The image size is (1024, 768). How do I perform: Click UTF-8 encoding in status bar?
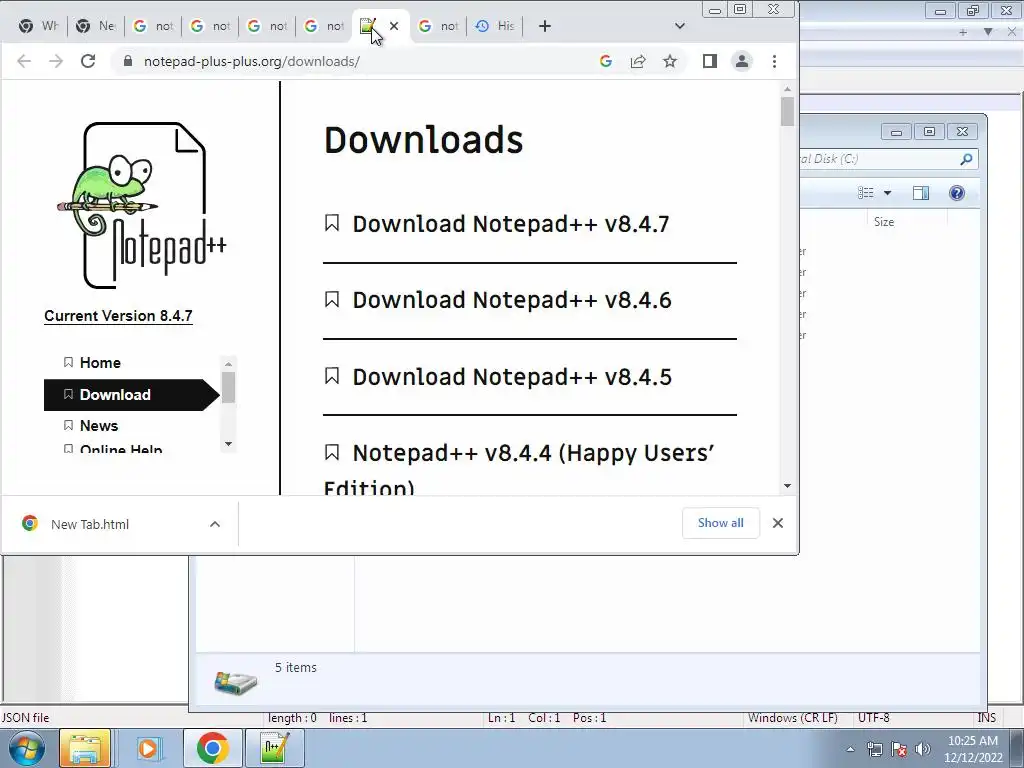pos(874,718)
